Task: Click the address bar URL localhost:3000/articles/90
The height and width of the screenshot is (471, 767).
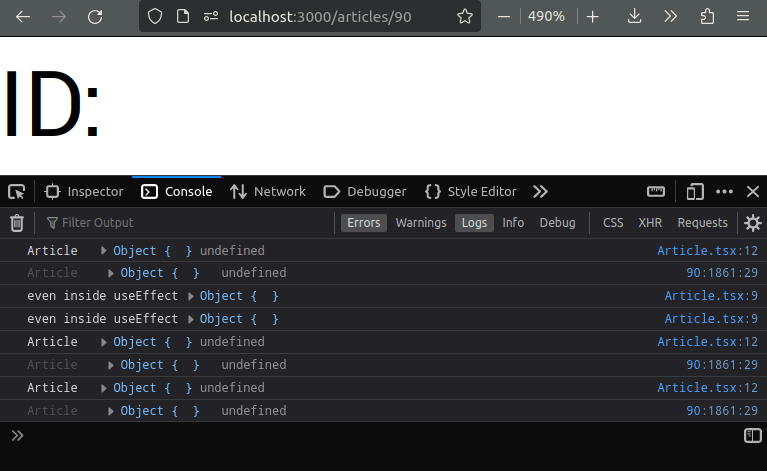Action: click(320, 17)
